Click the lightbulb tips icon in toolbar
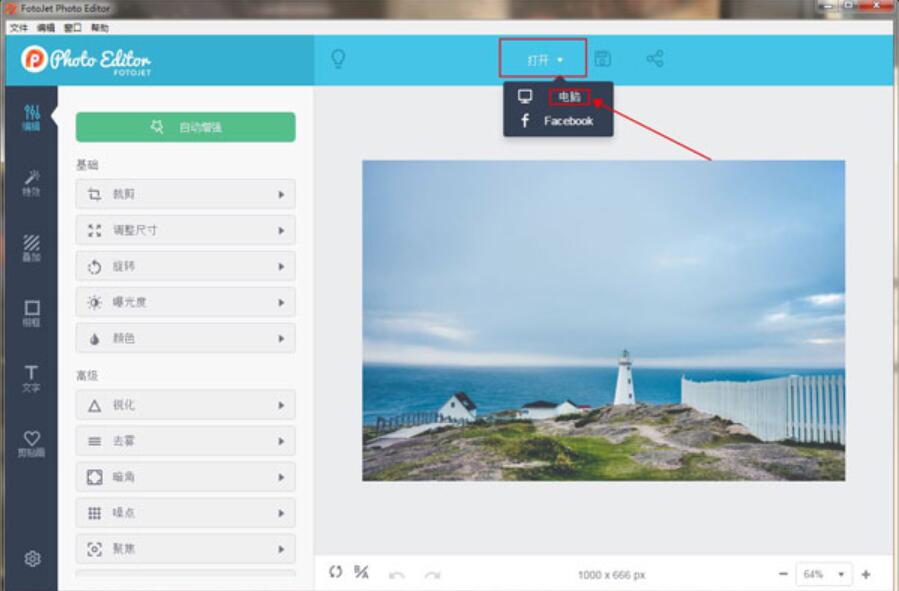The image size is (899, 591). click(x=339, y=58)
